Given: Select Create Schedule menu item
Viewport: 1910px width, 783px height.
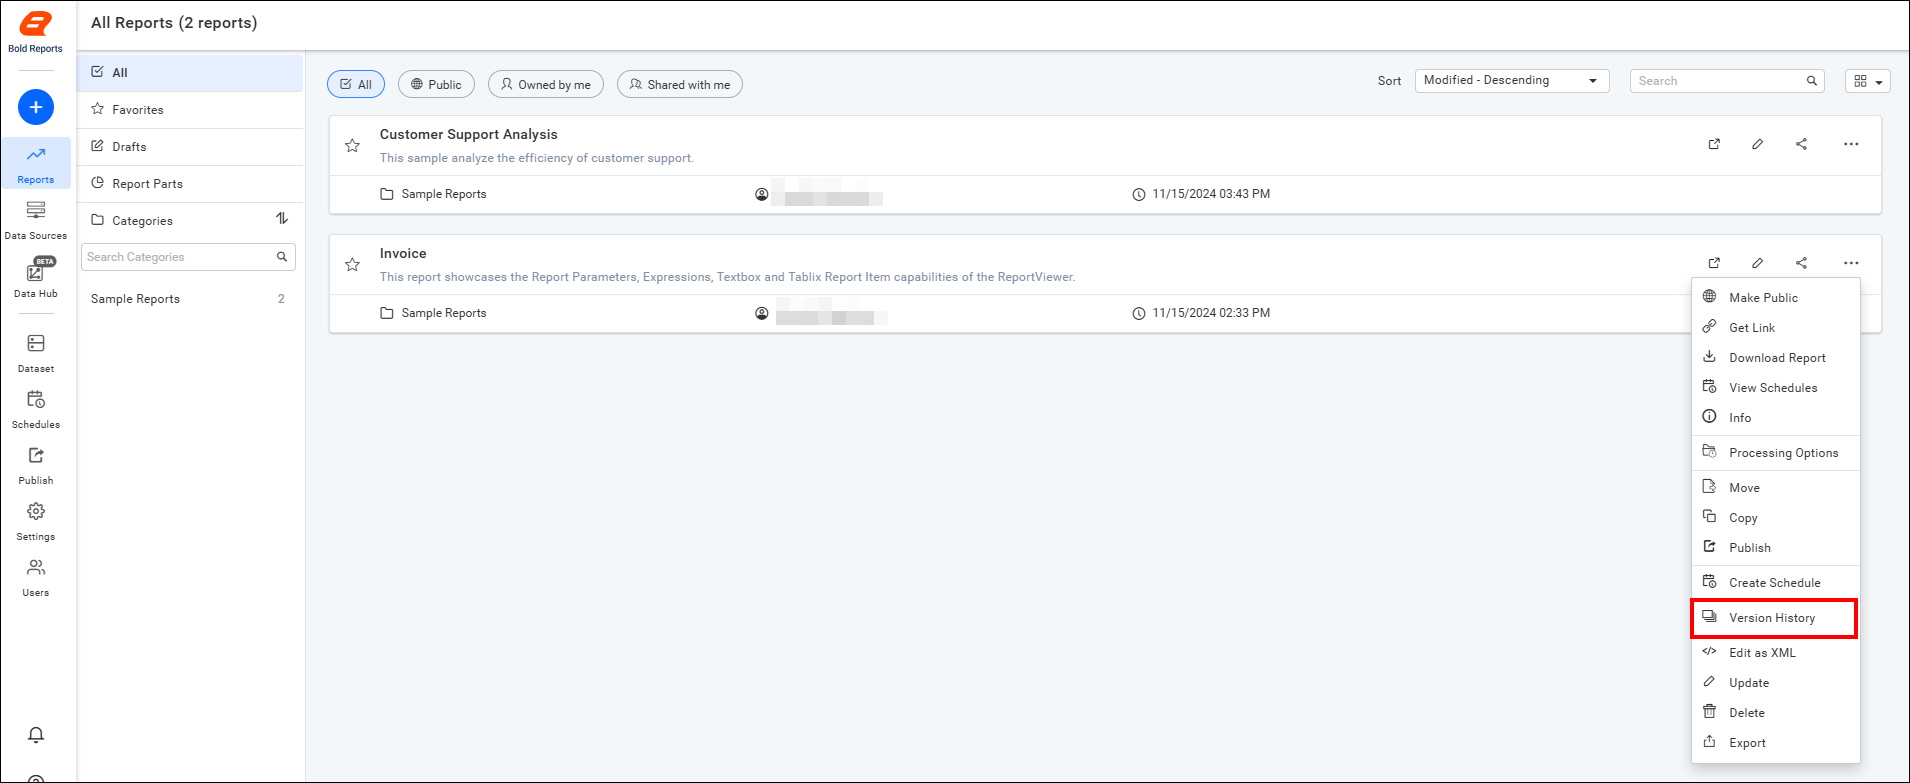Looking at the screenshot, I should [x=1775, y=583].
